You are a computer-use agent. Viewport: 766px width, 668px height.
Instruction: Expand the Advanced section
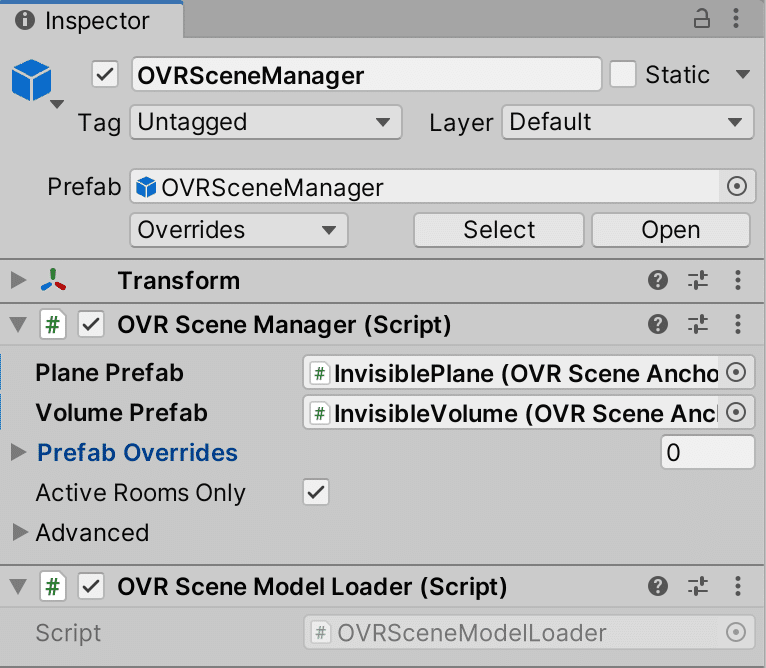(x=20, y=533)
